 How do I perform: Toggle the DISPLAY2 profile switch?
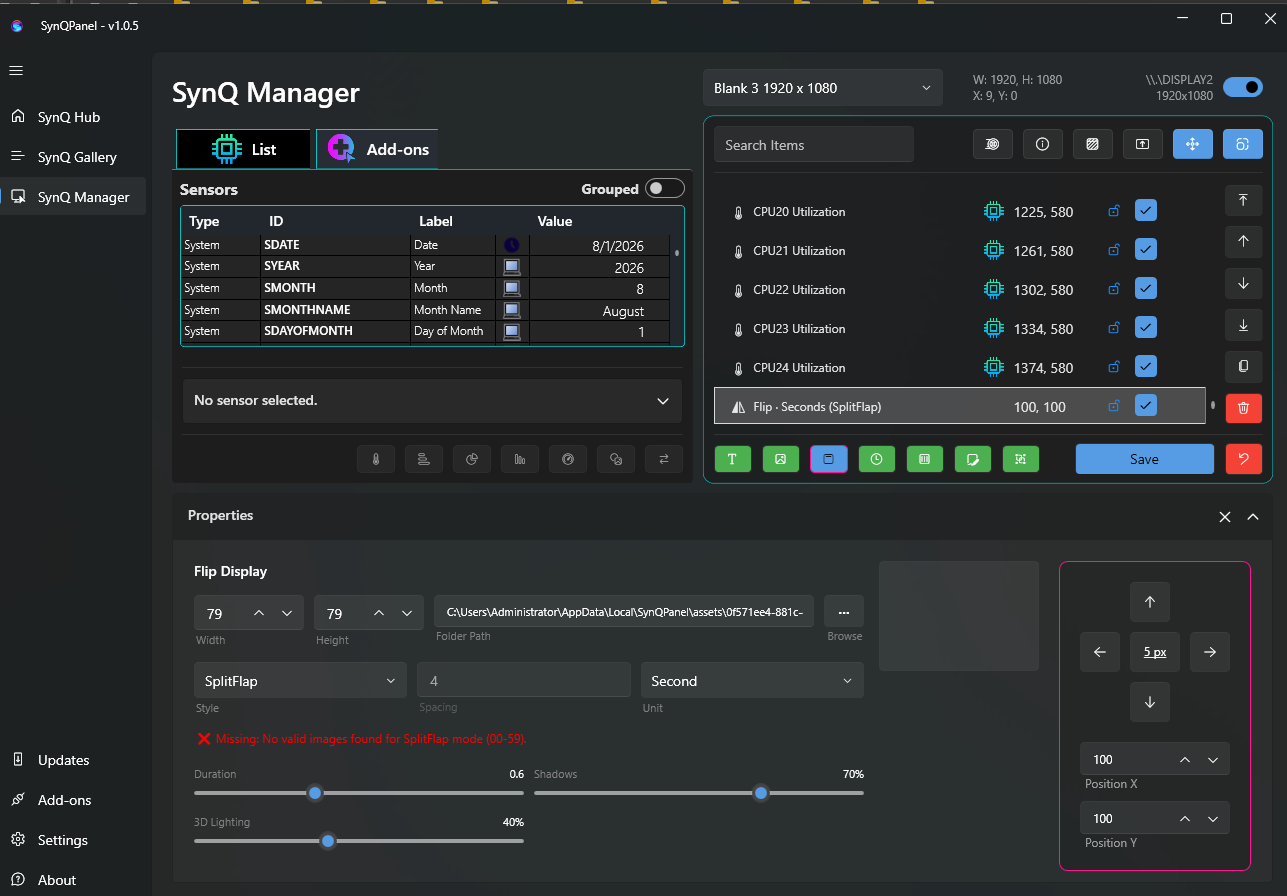click(x=1243, y=87)
